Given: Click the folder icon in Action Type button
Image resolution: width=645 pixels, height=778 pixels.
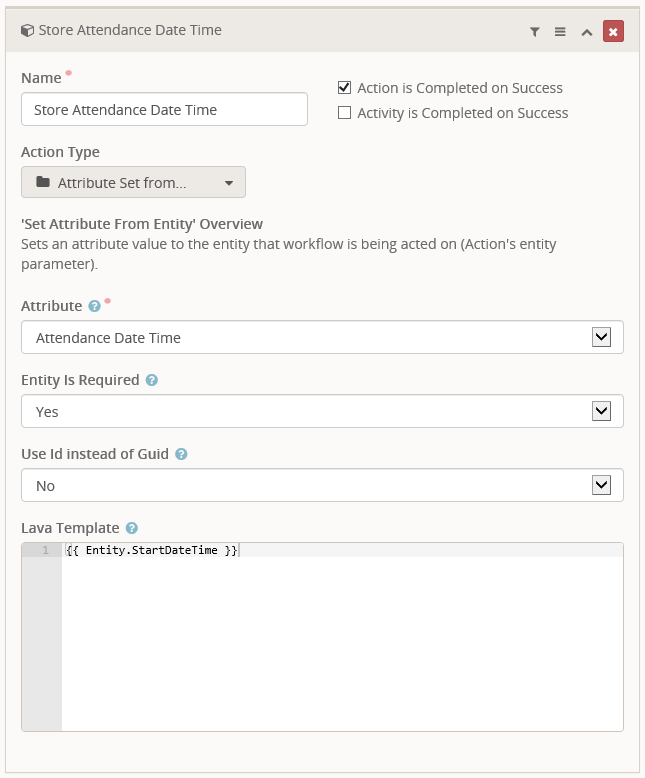Looking at the screenshot, I should coord(42,183).
